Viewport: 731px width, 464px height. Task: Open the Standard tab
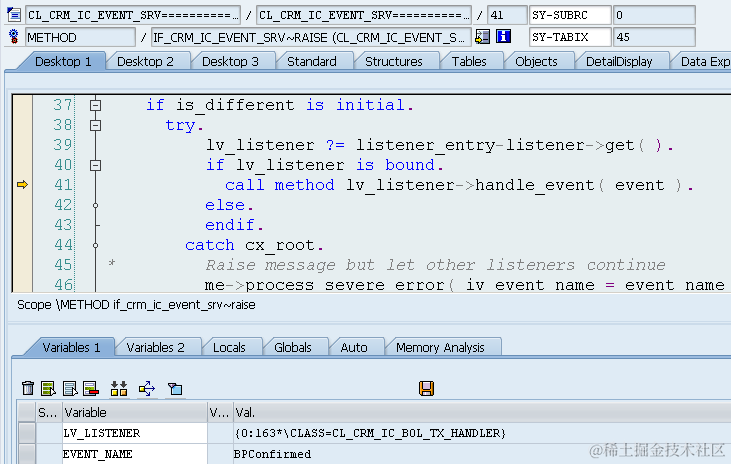pyautogui.click(x=311, y=62)
